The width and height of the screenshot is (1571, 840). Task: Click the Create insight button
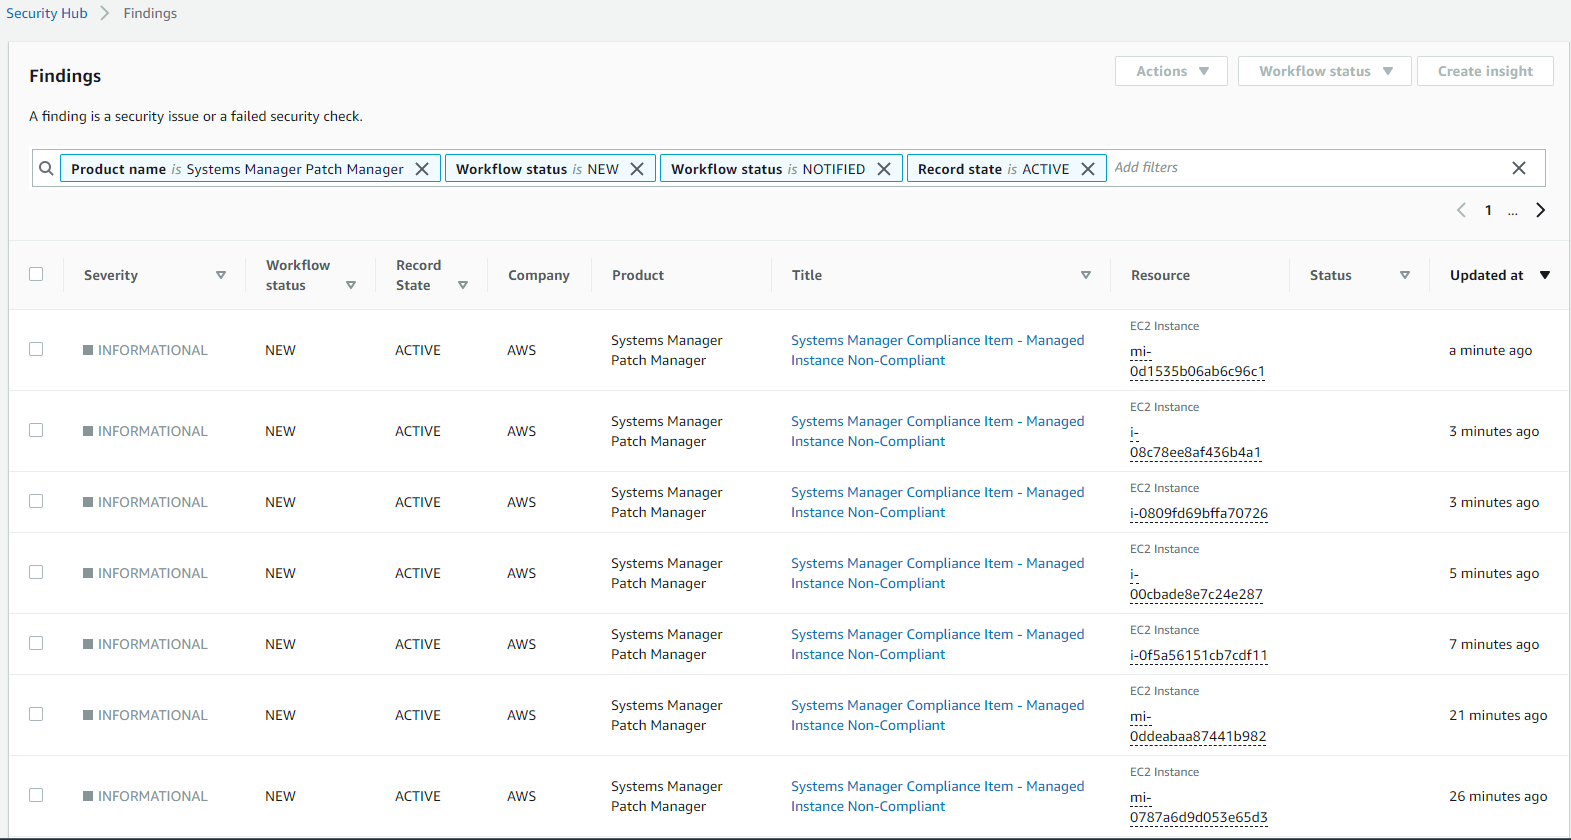(1484, 71)
